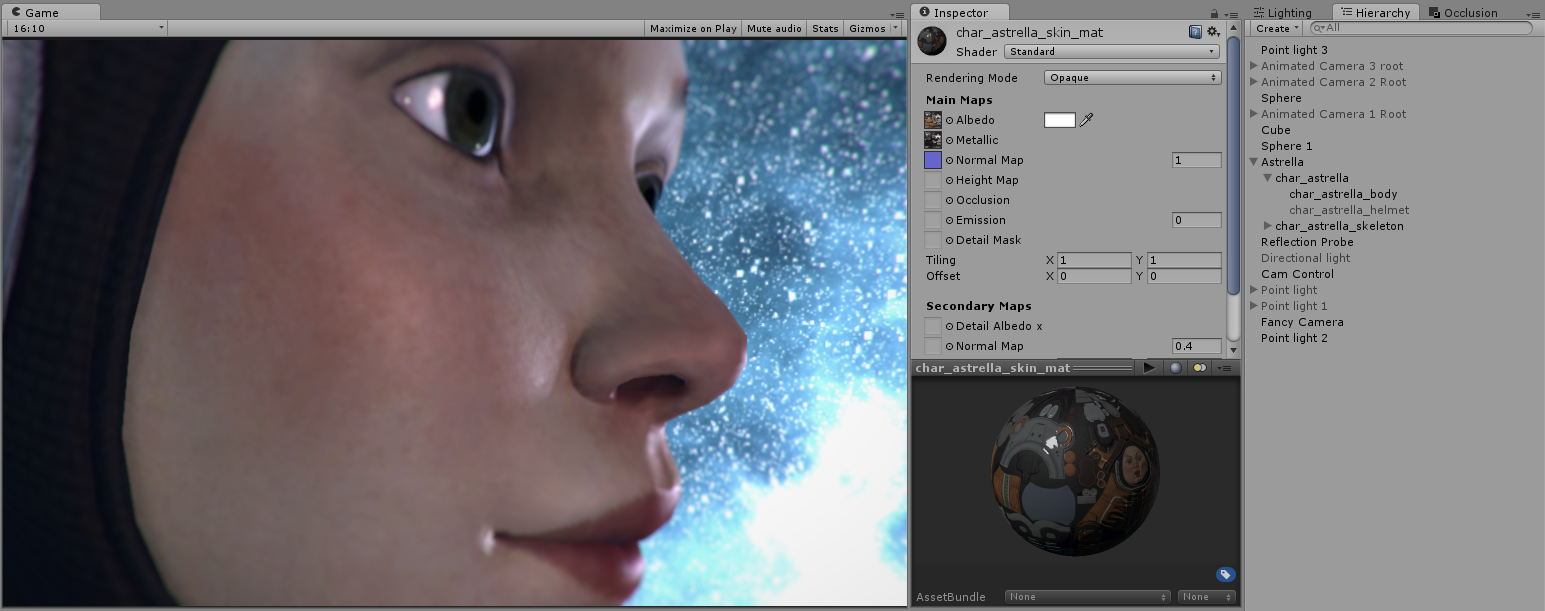Select char_astrella_body in Hierarchy

[x=1343, y=194]
